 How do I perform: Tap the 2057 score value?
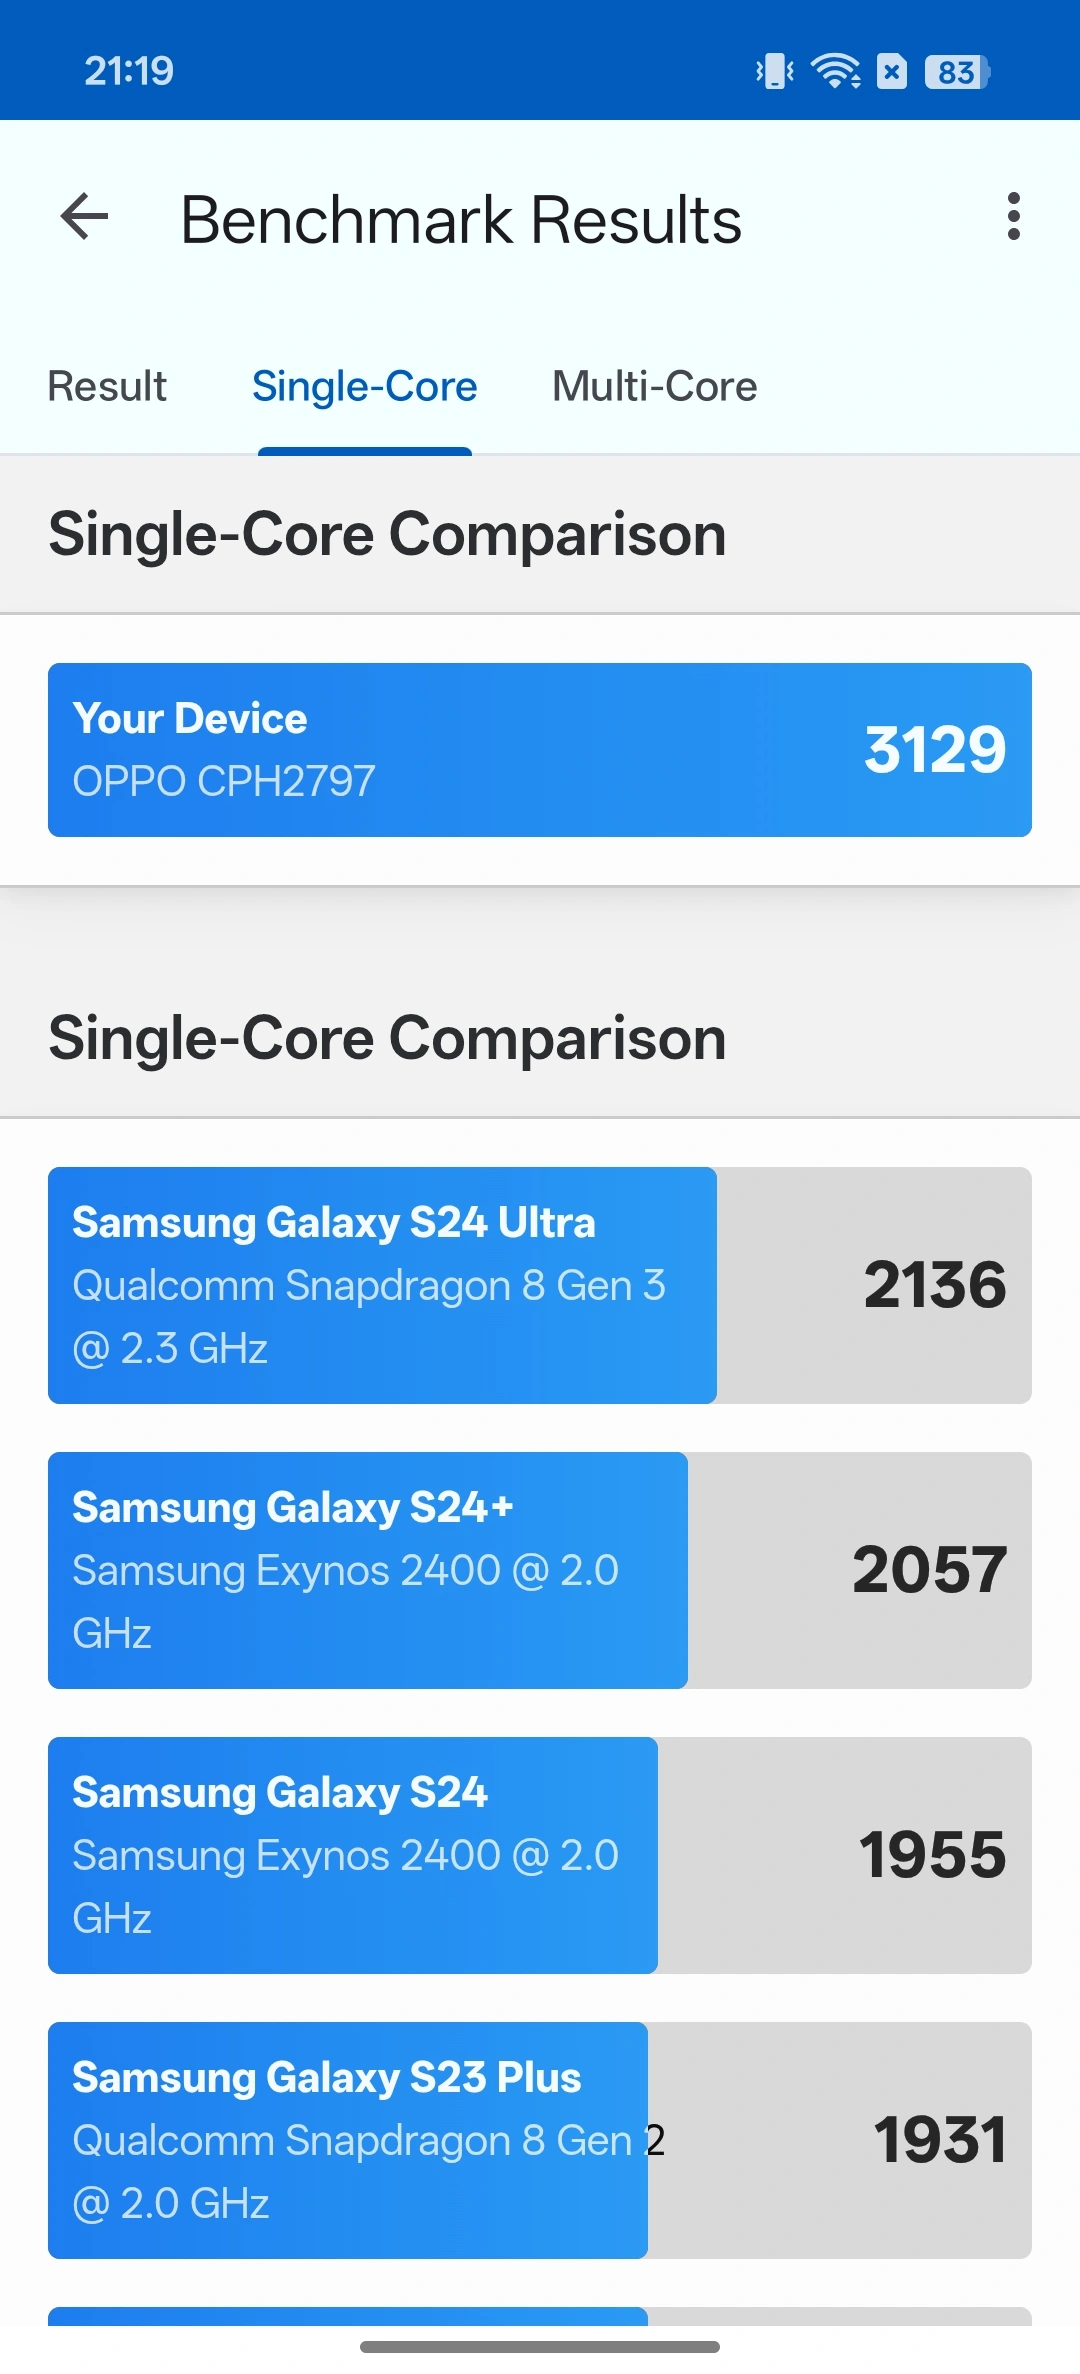click(929, 1570)
